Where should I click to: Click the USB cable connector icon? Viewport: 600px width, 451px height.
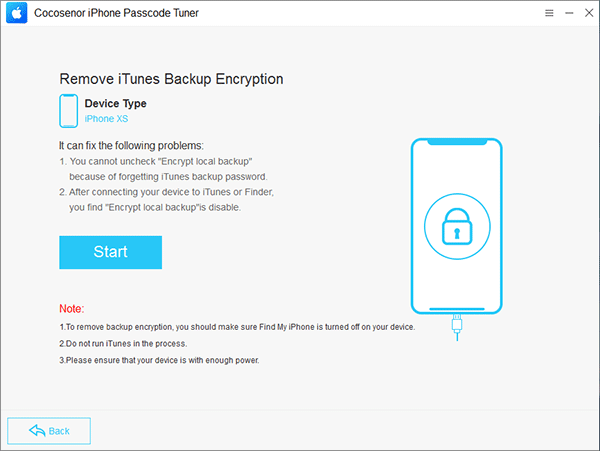(x=457, y=327)
